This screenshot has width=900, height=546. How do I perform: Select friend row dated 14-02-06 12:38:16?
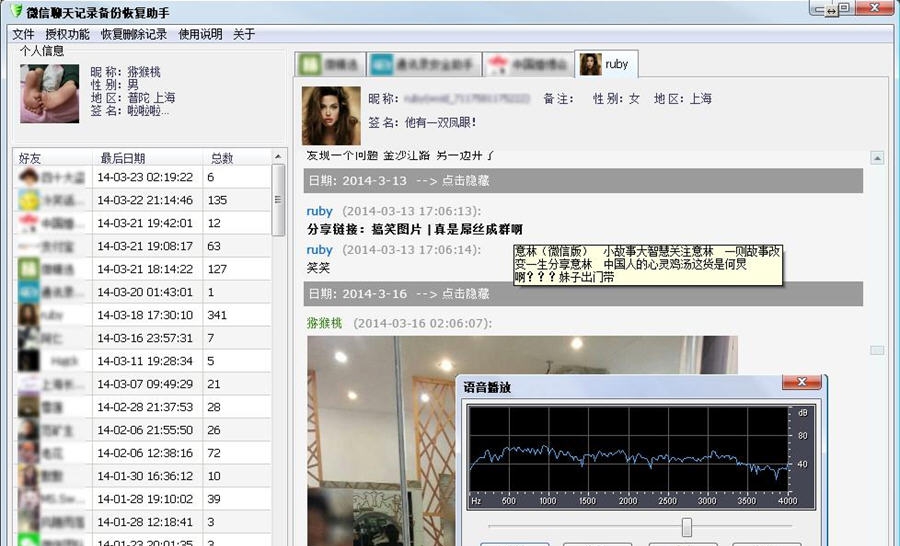click(x=143, y=453)
